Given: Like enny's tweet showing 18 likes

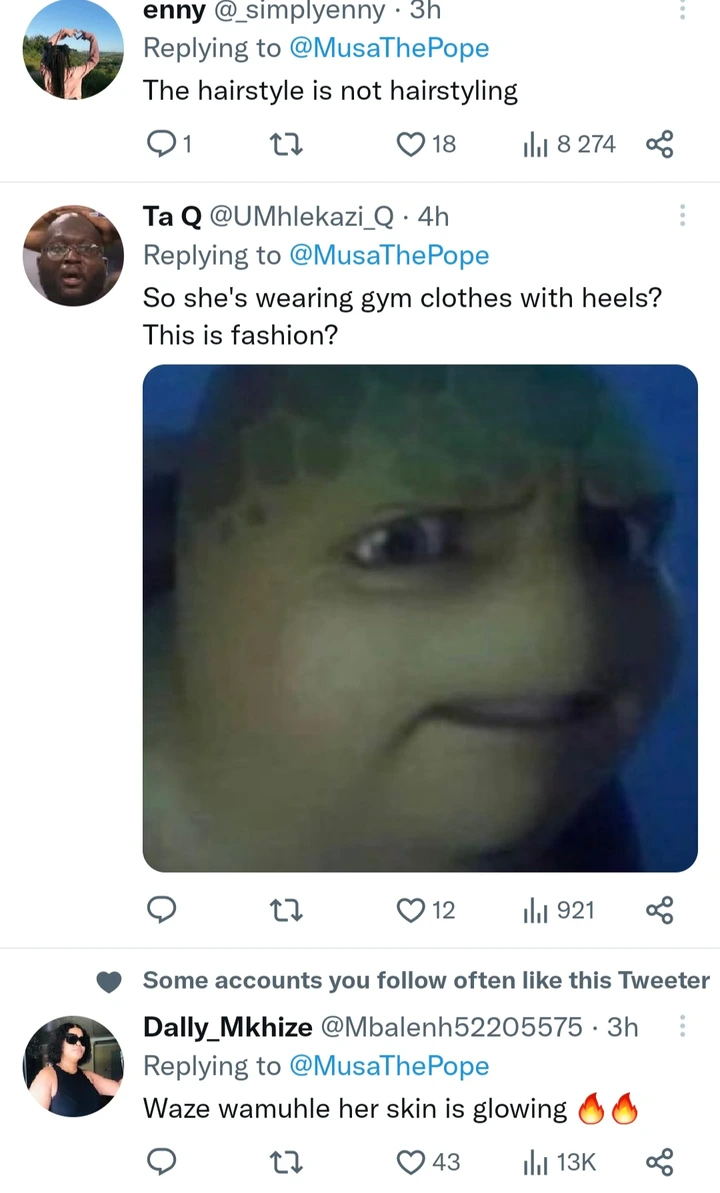Looking at the screenshot, I should pyautogui.click(x=426, y=144).
